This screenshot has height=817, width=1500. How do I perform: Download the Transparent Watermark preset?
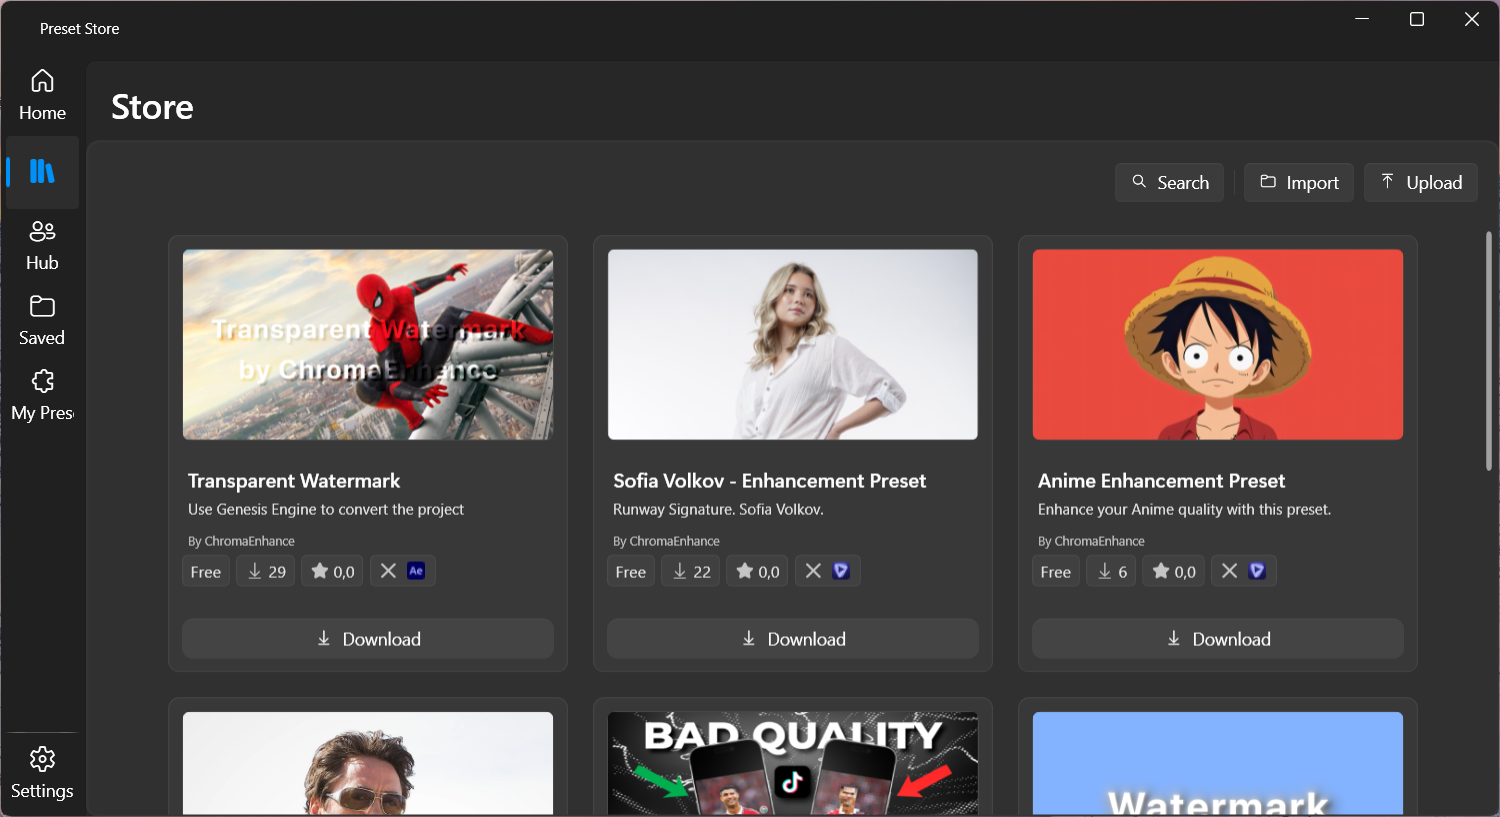pos(368,639)
